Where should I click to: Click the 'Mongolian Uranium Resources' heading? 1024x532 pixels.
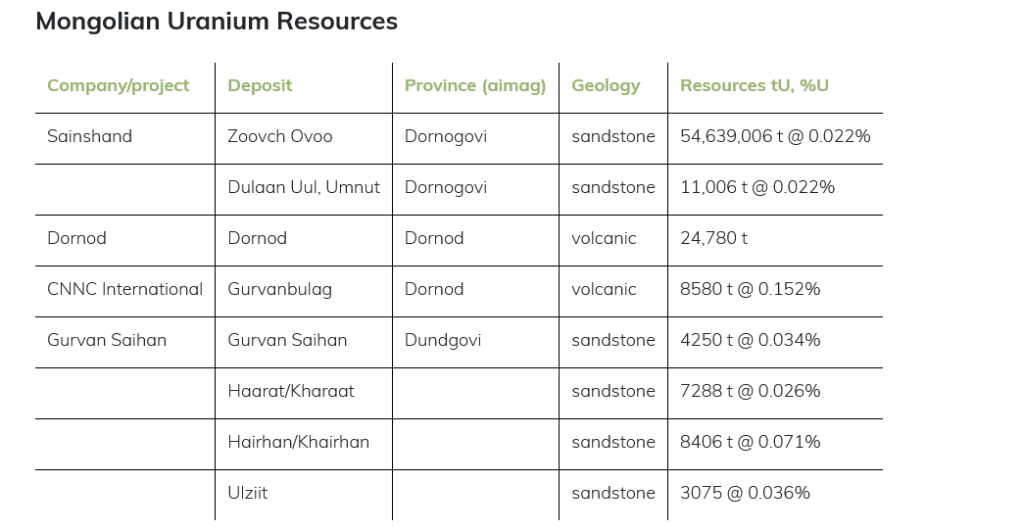click(216, 21)
